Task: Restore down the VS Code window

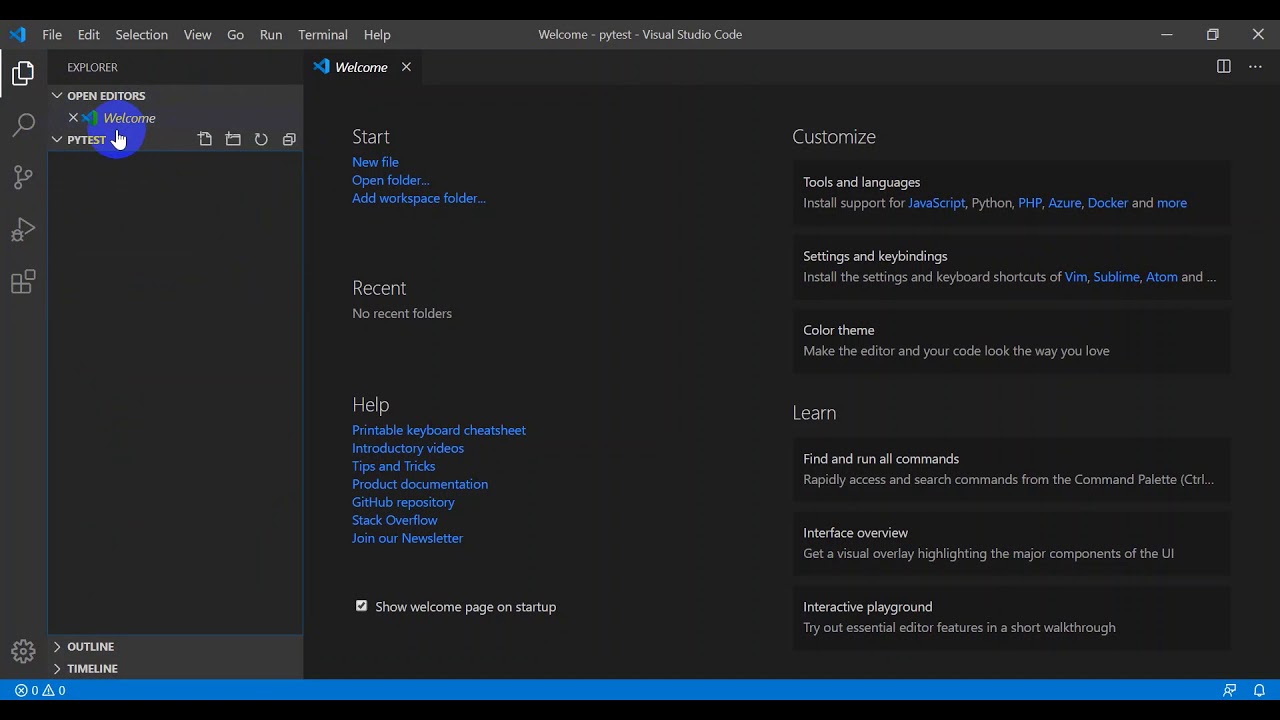Action: click(1213, 34)
